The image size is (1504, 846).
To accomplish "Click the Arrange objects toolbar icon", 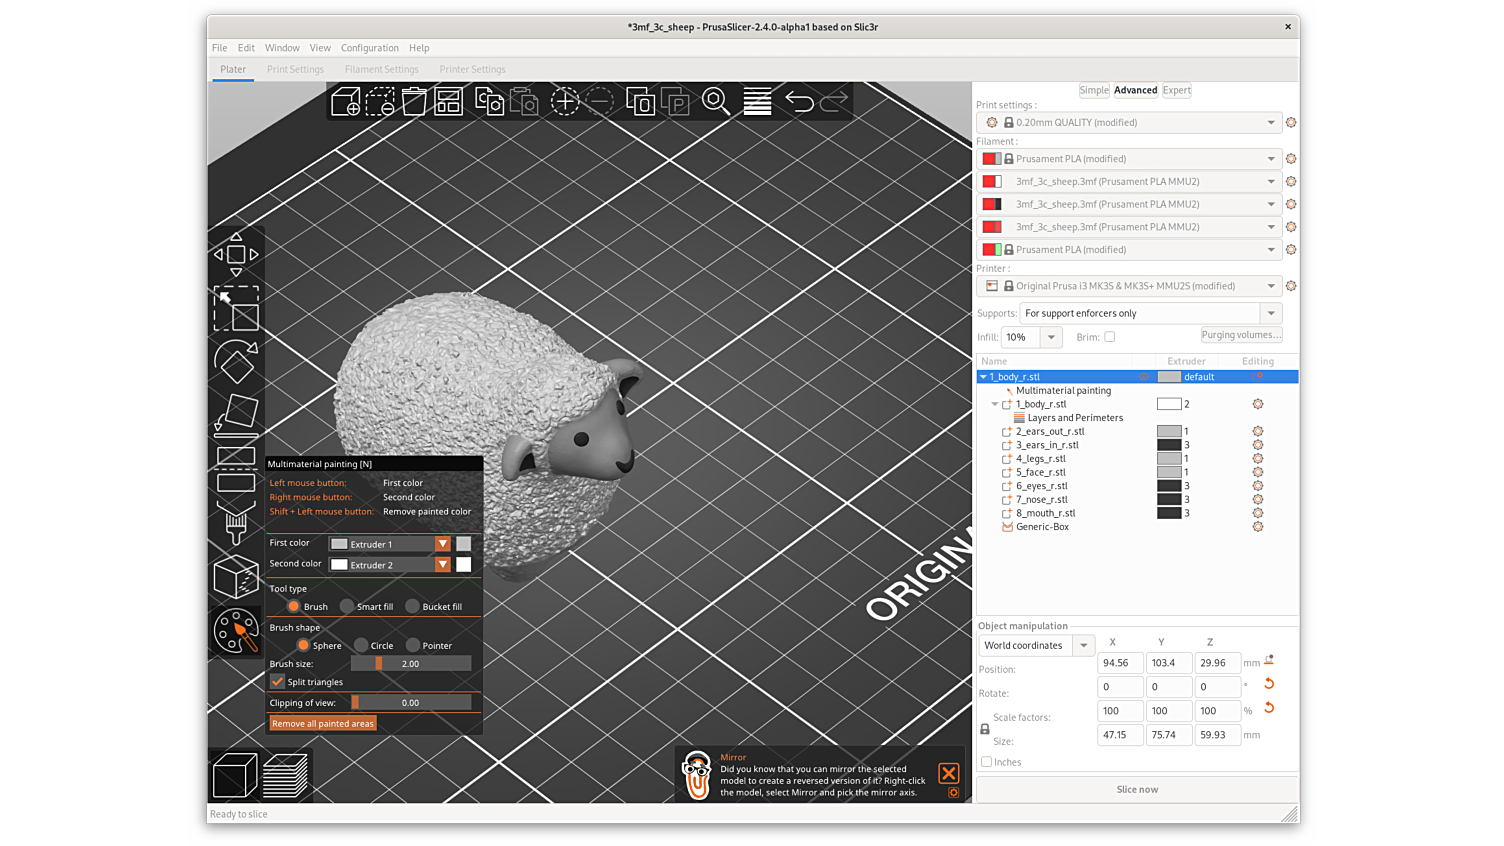I will point(448,101).
